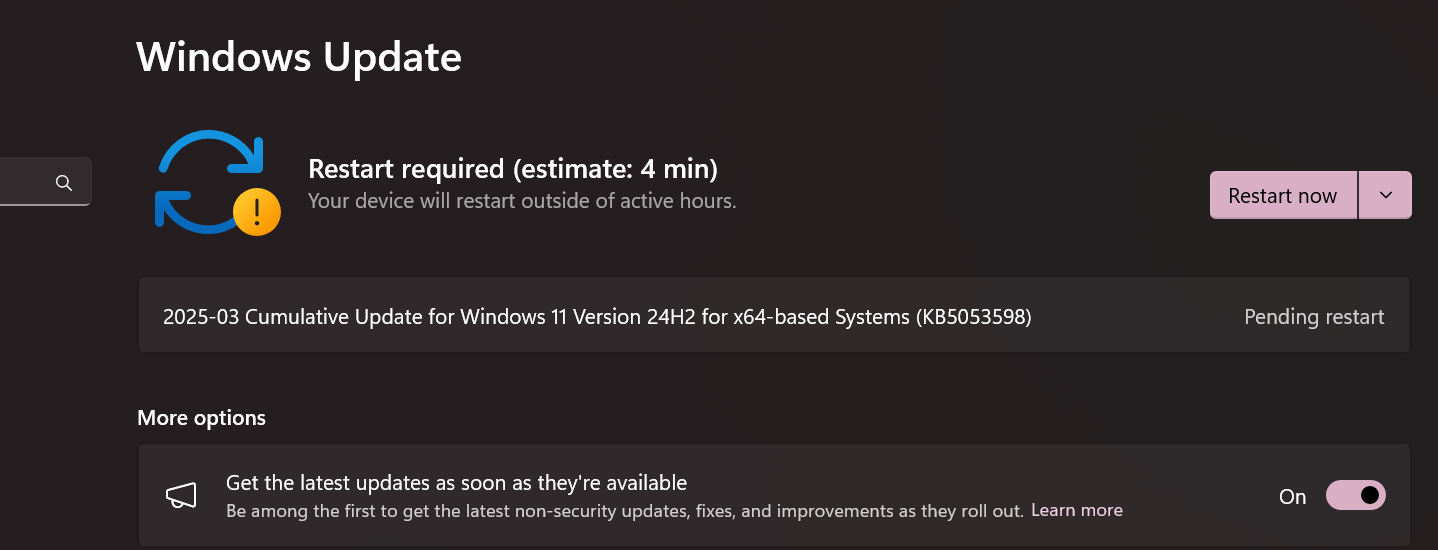Click the blue sync arrows update icon
1438x550 pixels.
210,182
